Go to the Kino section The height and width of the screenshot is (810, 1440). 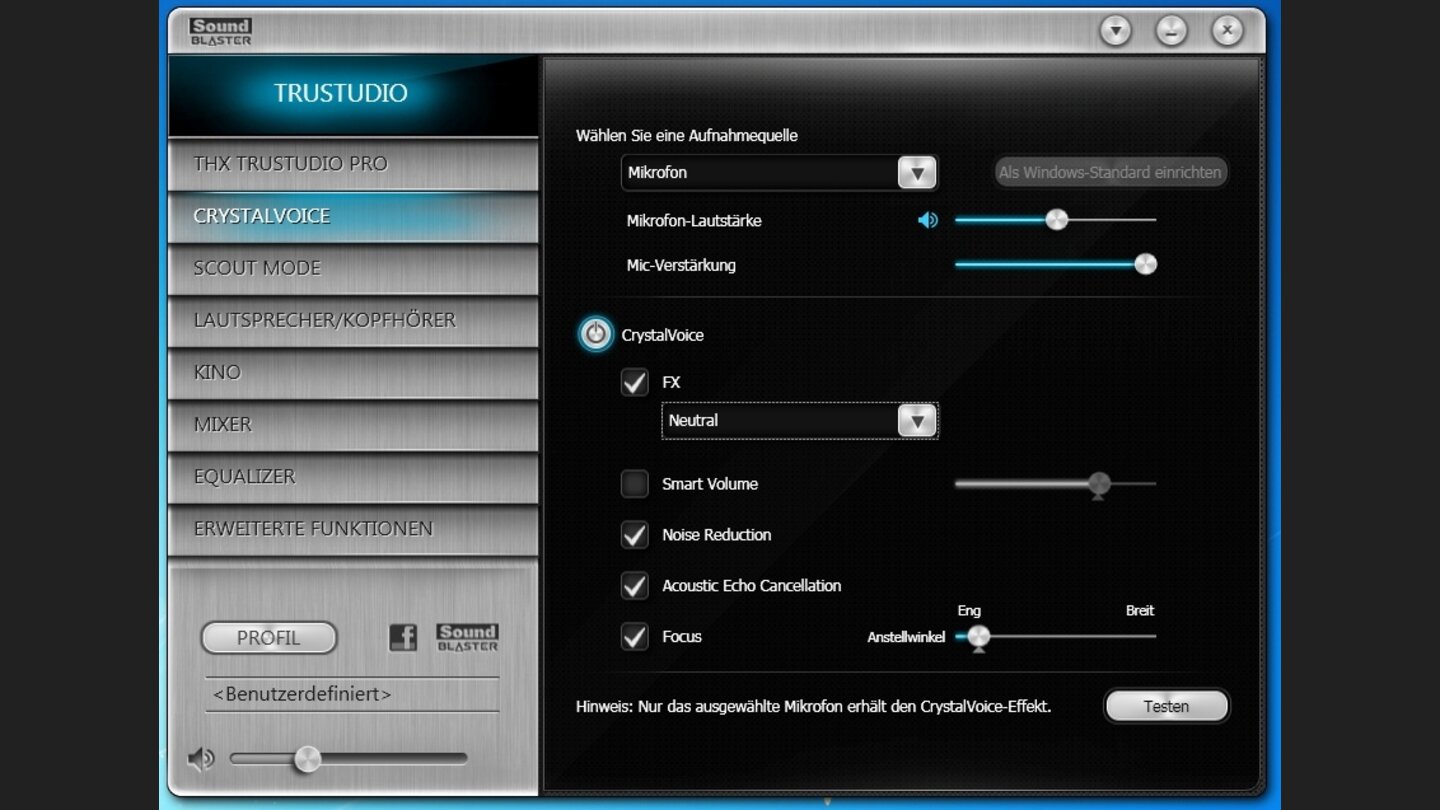tap(353, 372)
